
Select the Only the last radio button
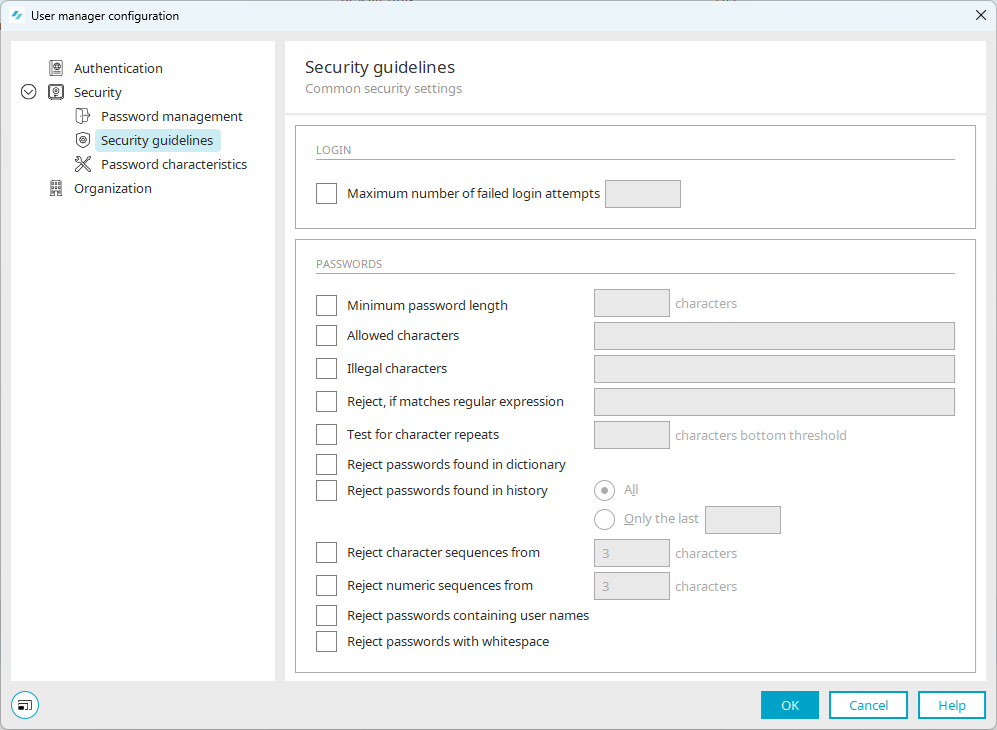(604, 519)
